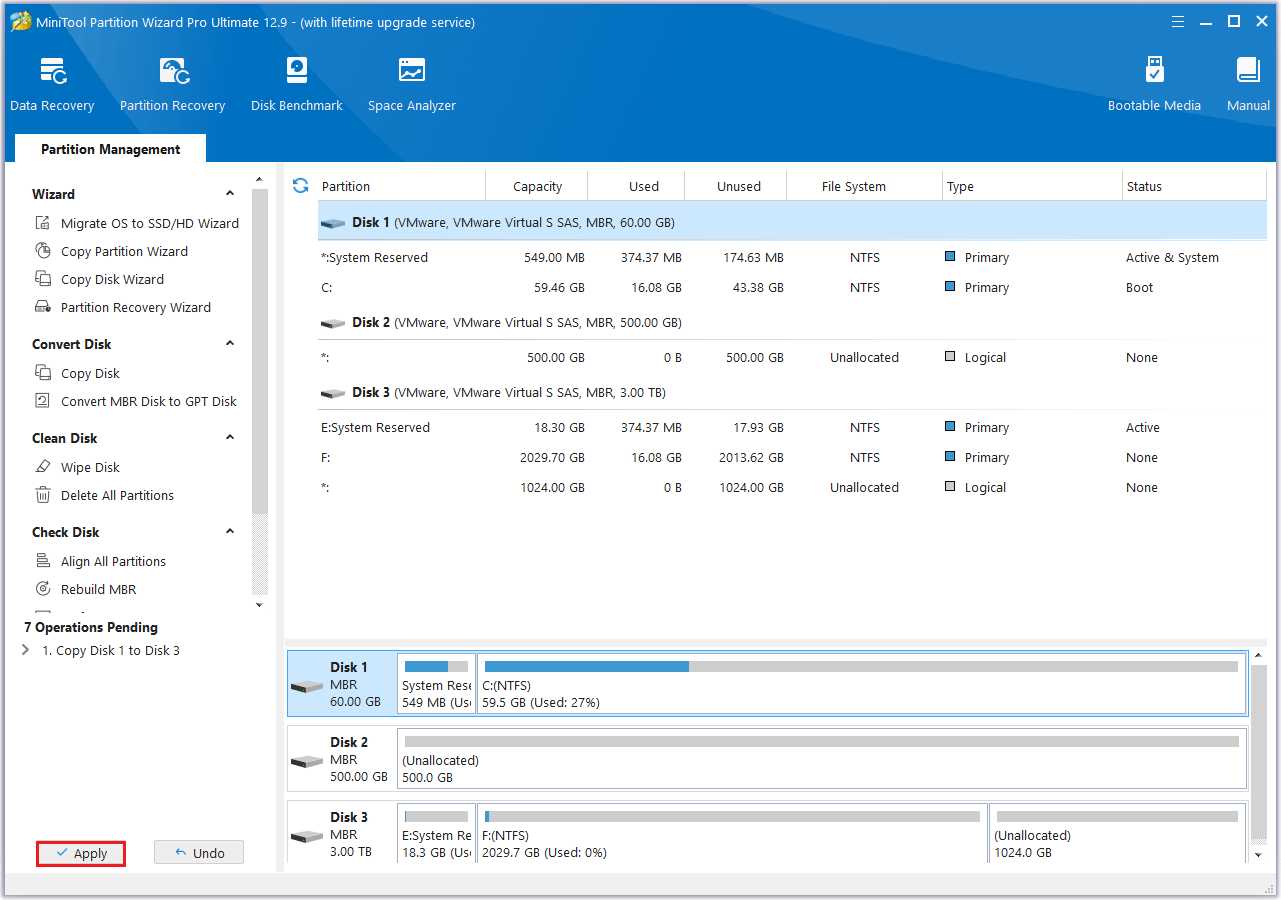This screenshot has width=1281, height=900.
Task: Click the Logical type swatch in Disk 2's unallocated row
Action: click(950, 357)
